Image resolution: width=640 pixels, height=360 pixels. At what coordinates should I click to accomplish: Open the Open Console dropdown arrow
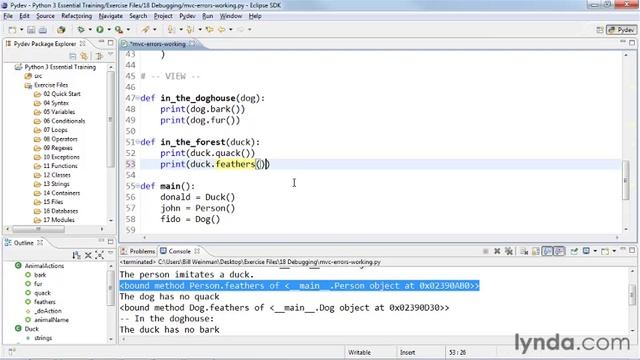pyautogui.click(x=614, y=251)
